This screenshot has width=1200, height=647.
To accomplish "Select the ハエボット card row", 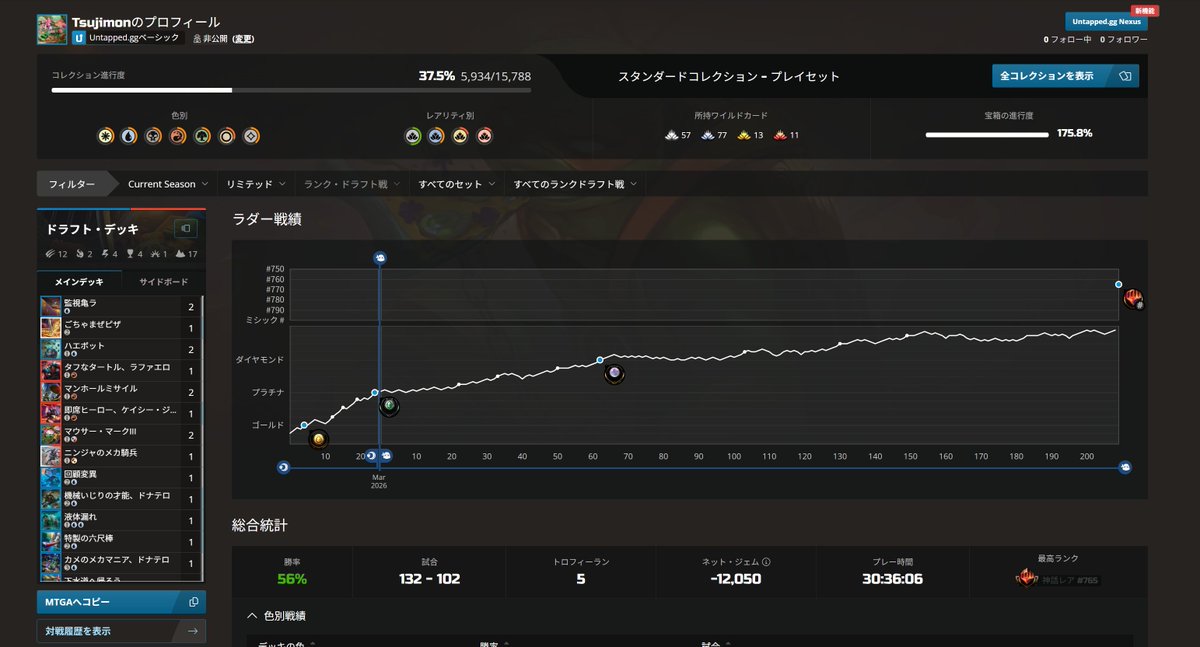I will point(120,349).
